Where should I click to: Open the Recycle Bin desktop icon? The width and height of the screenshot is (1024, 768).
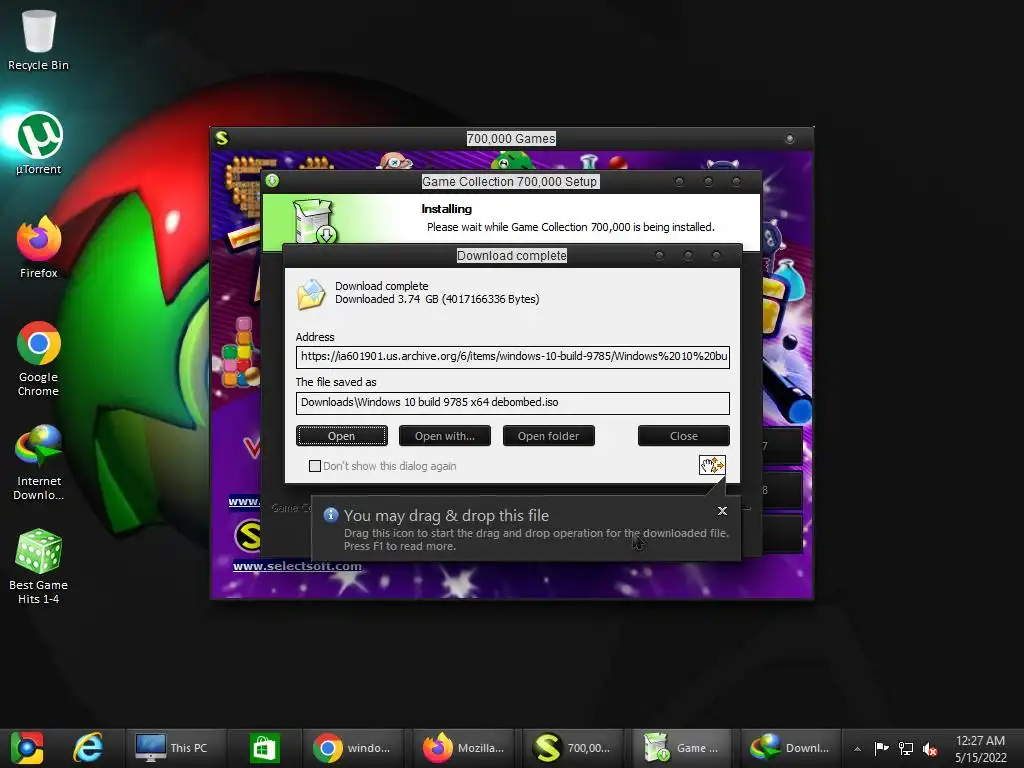pyautogui.click(x=39, y=39)
